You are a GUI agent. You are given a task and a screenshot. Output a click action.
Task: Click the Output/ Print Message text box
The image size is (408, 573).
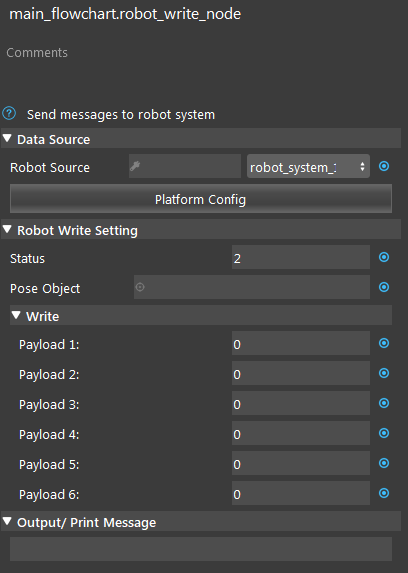(x=201, y=549)
